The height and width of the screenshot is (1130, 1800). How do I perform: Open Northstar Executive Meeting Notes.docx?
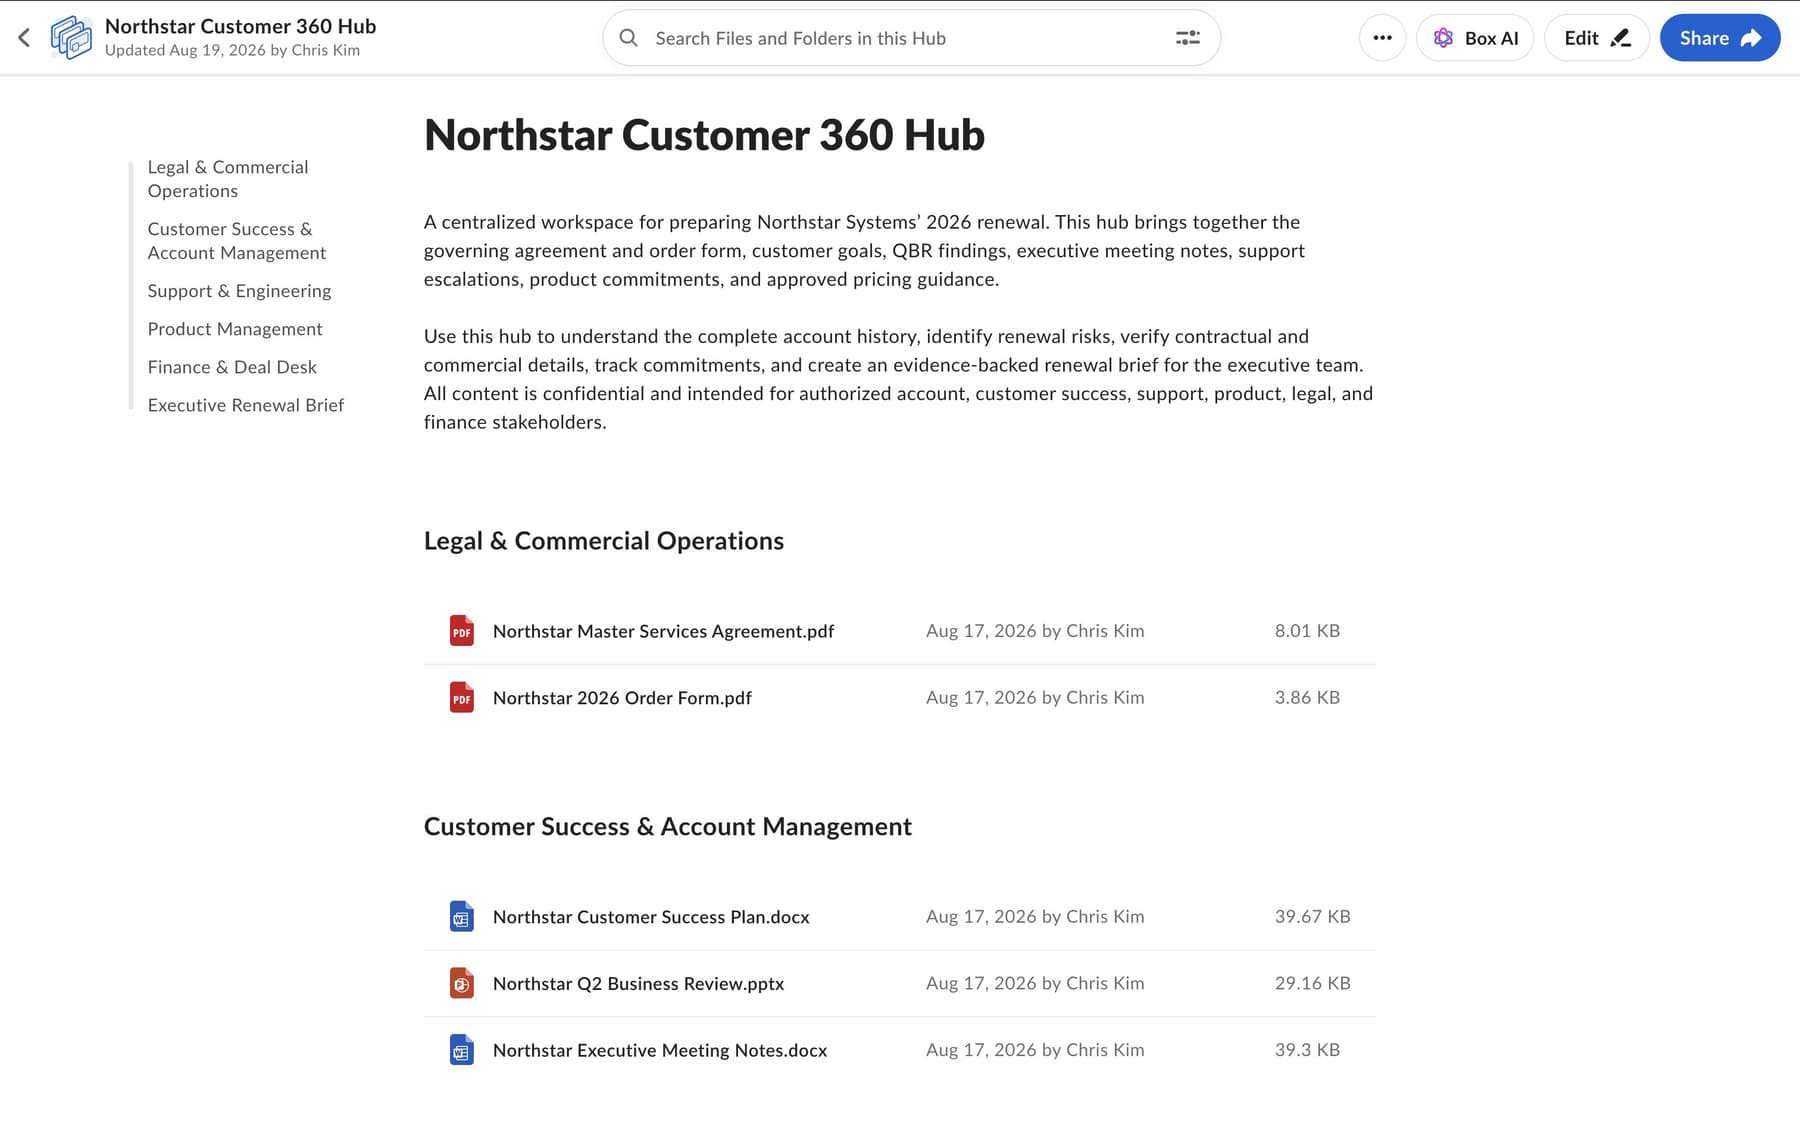(x=660, y=1050)
